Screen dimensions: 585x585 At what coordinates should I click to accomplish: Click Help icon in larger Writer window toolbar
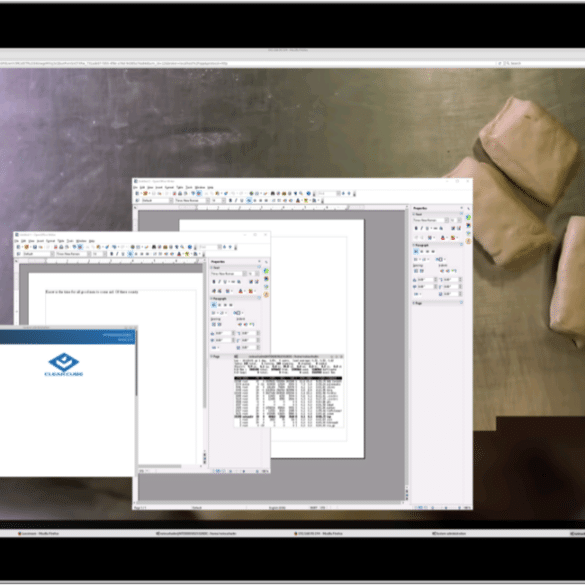(x=309, y=193)
